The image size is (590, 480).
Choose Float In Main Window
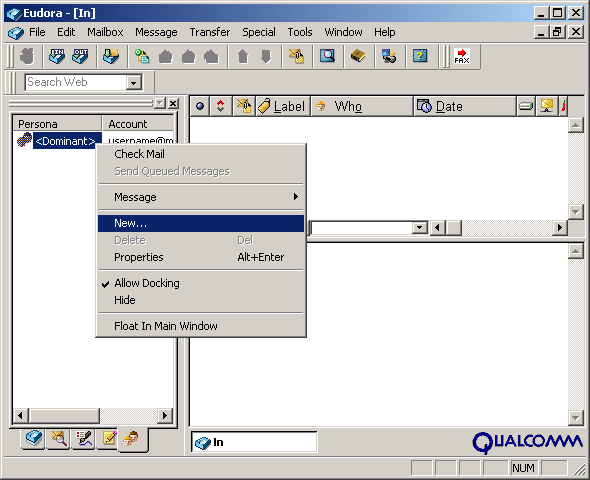(x=201, y=326)
